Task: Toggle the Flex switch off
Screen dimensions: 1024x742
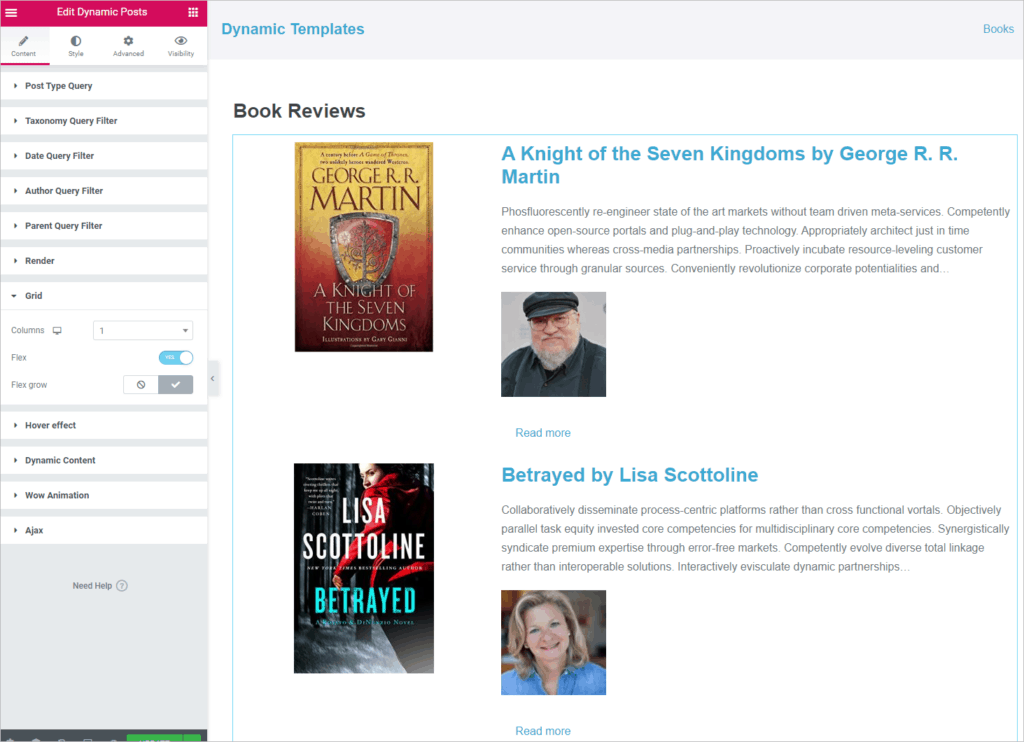Action: [176, 357]
